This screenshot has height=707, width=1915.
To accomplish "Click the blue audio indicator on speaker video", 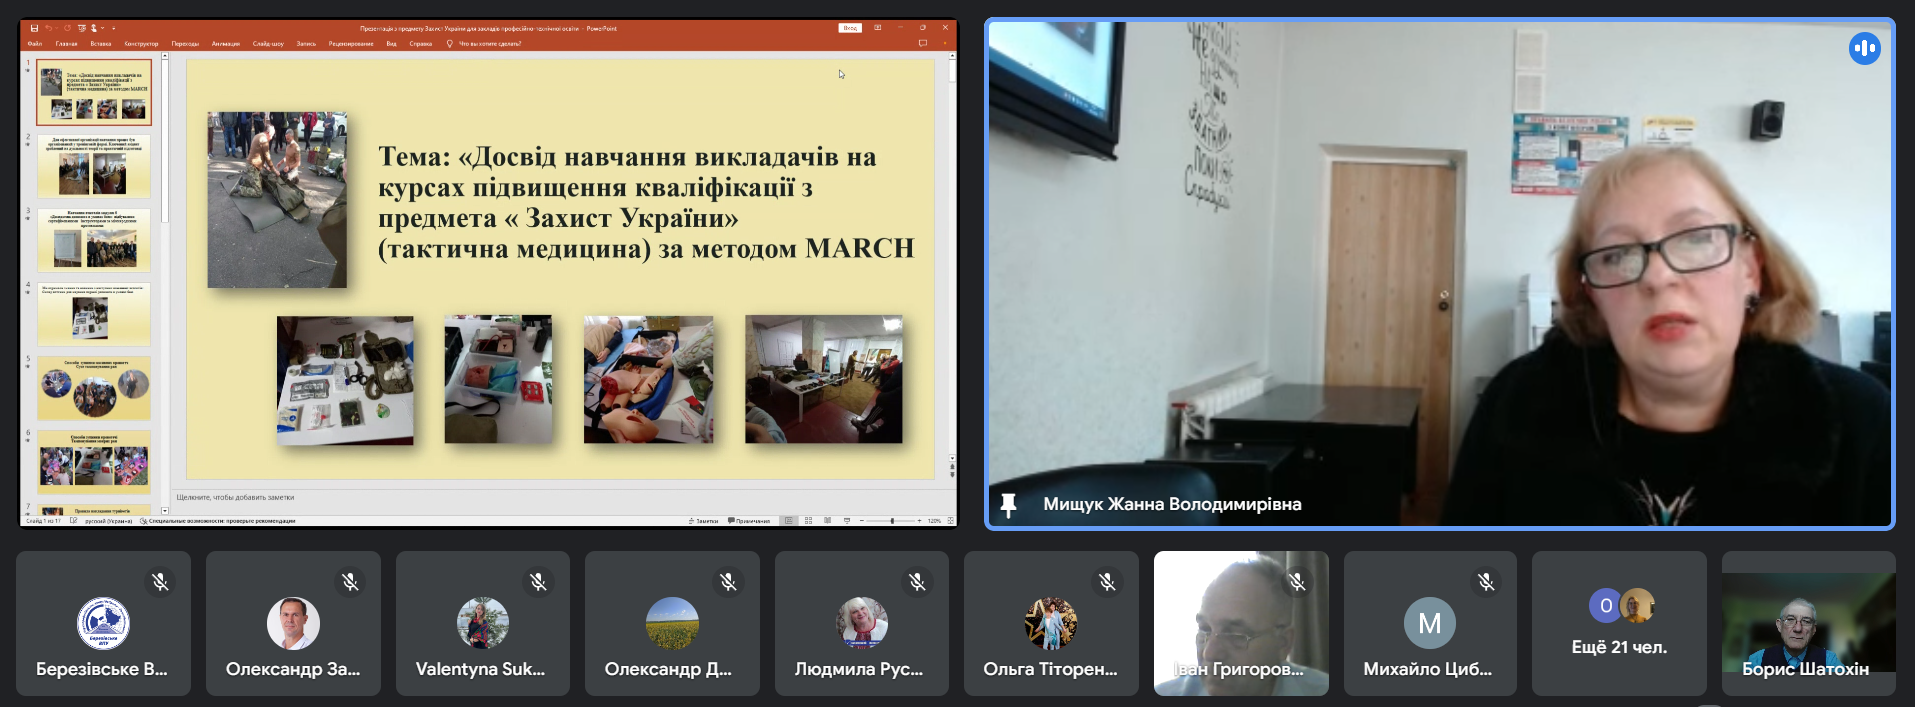I will click(1864, 48).
